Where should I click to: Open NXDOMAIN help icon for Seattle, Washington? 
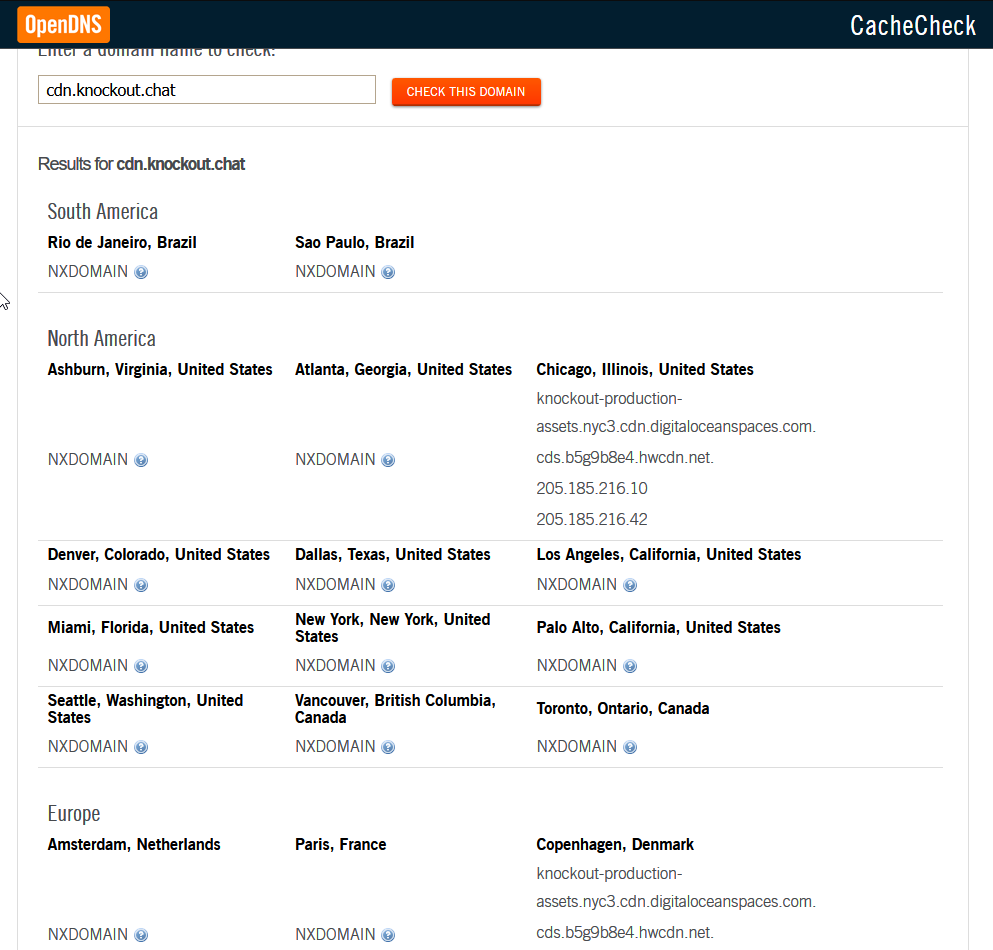(141, 747)
